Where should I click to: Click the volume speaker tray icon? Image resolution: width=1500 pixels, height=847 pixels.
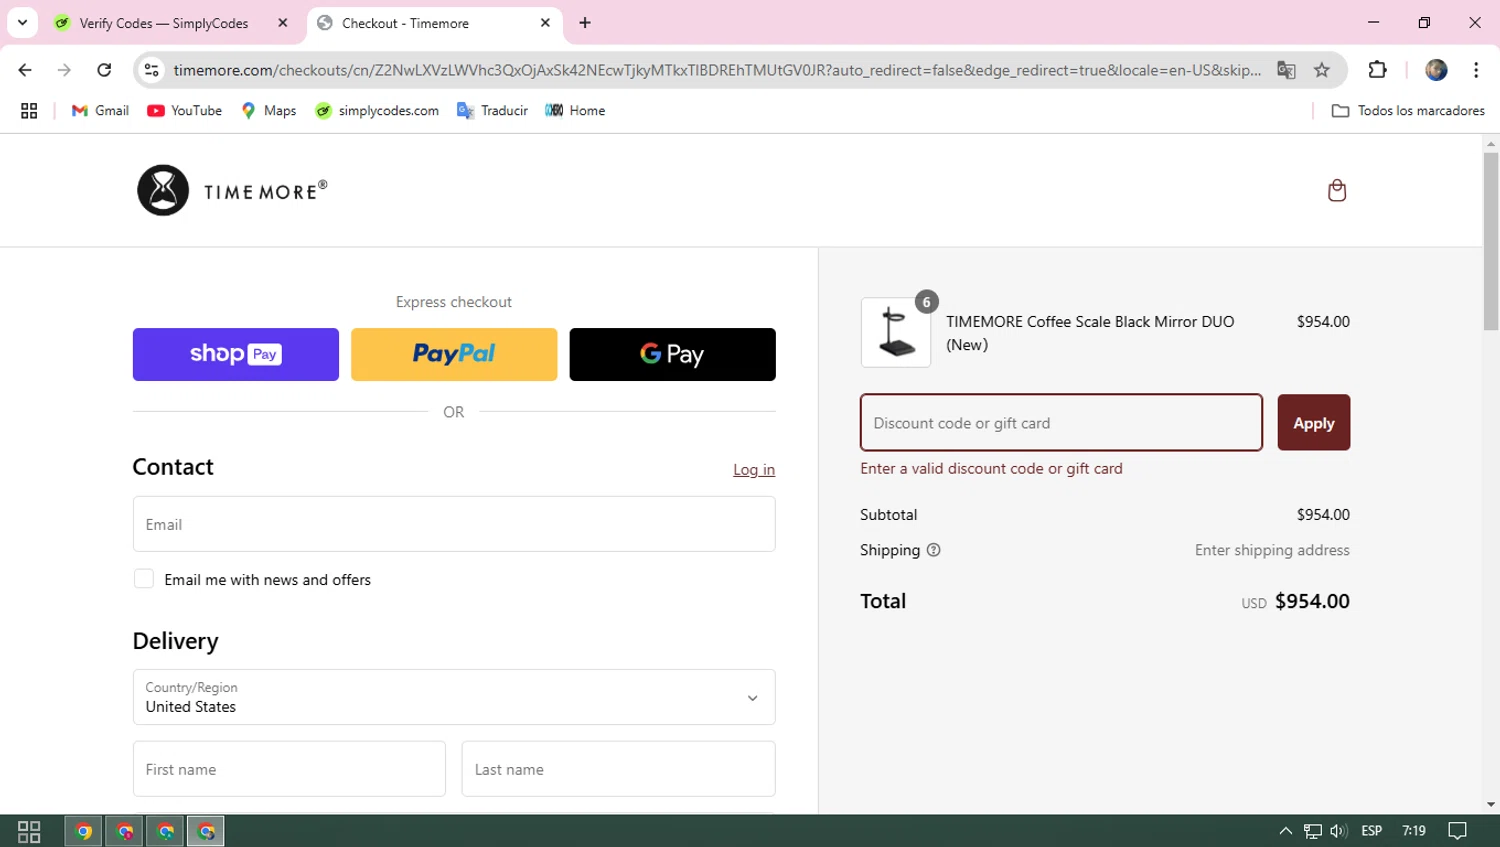pyautogui.click(x=1339, y=831)
